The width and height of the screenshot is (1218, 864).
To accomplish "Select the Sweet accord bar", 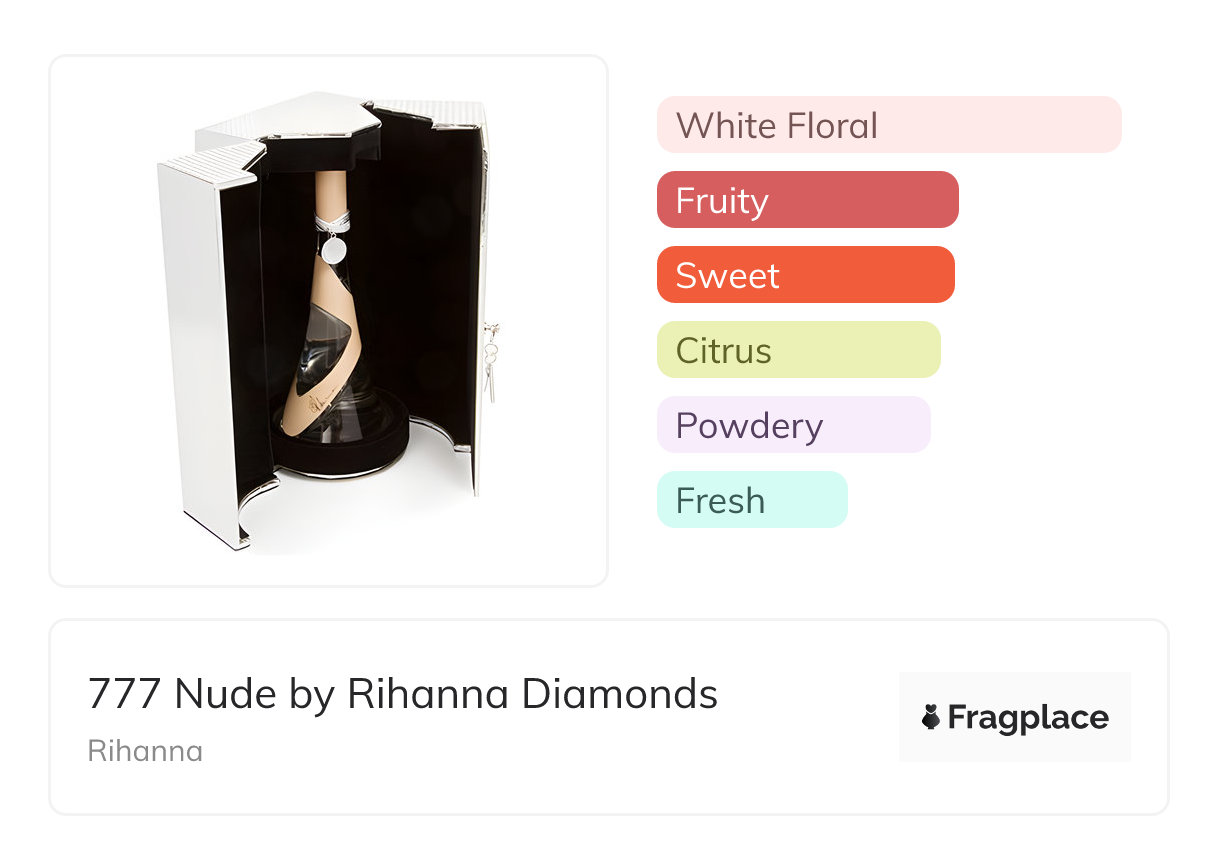I will pyautogui.click(x=805, y=275).
